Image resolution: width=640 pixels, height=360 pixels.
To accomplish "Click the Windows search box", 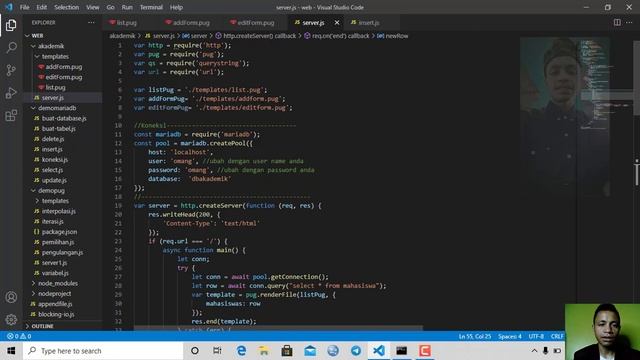I will (x=103, y=351).
